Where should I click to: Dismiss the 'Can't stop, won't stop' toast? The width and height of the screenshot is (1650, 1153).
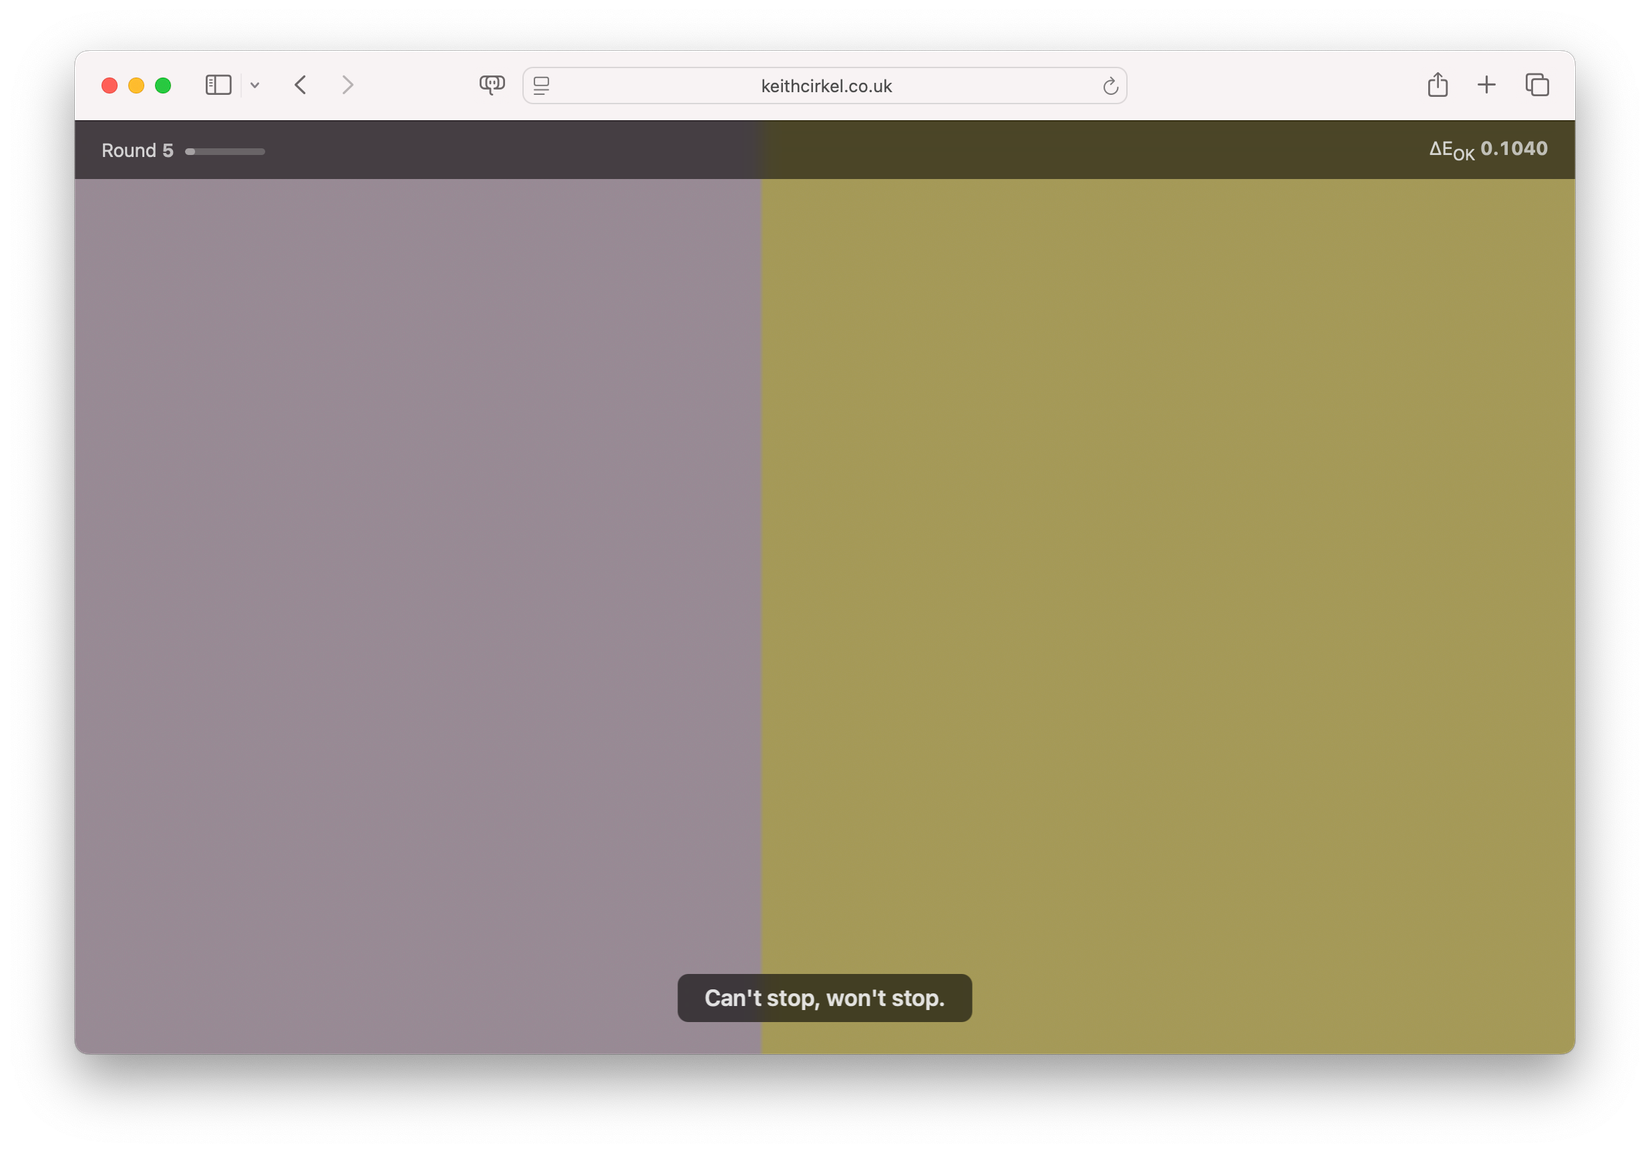(x=824, y=997)
